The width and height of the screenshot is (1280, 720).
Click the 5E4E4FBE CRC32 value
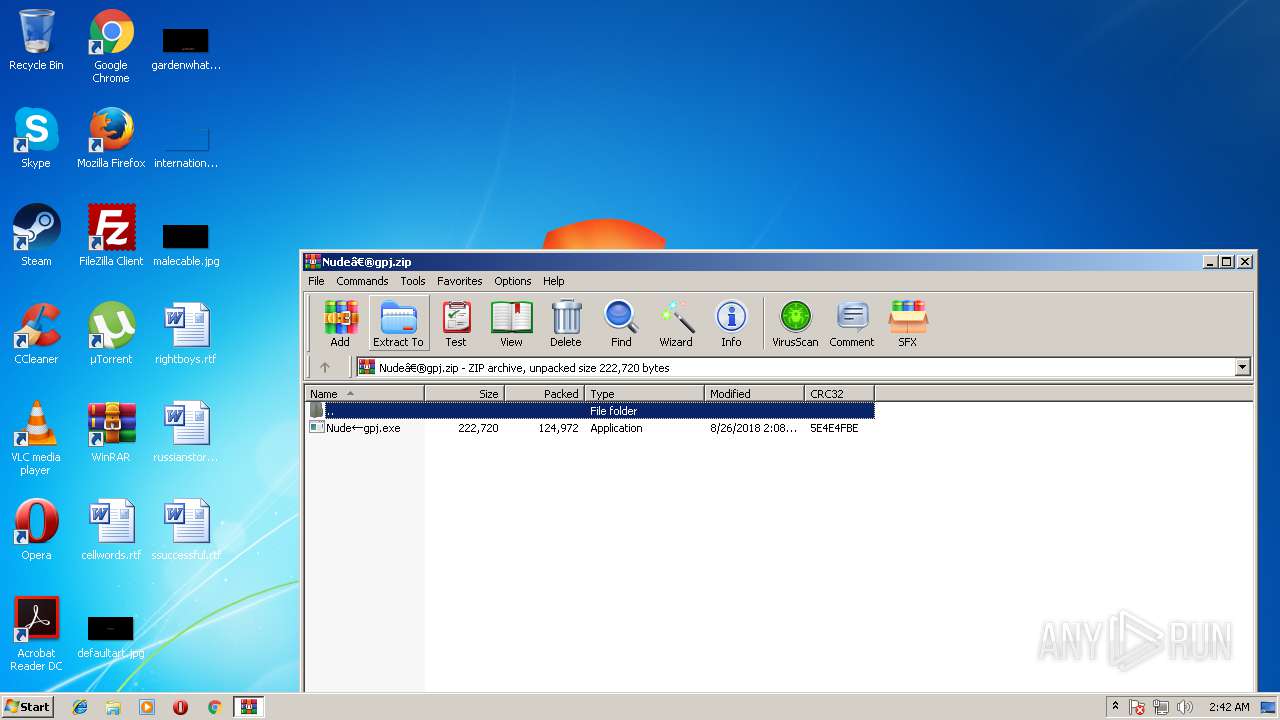point(834,428)
